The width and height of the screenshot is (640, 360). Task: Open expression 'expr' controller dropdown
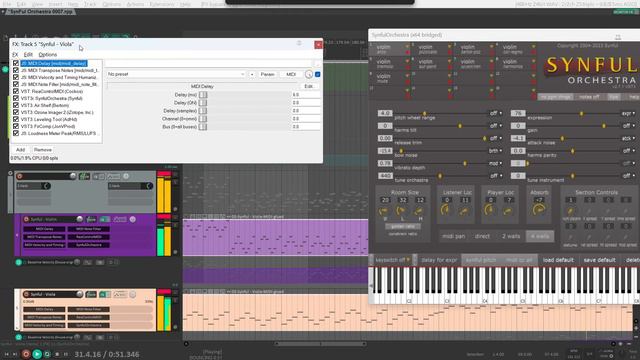[628, 113]
